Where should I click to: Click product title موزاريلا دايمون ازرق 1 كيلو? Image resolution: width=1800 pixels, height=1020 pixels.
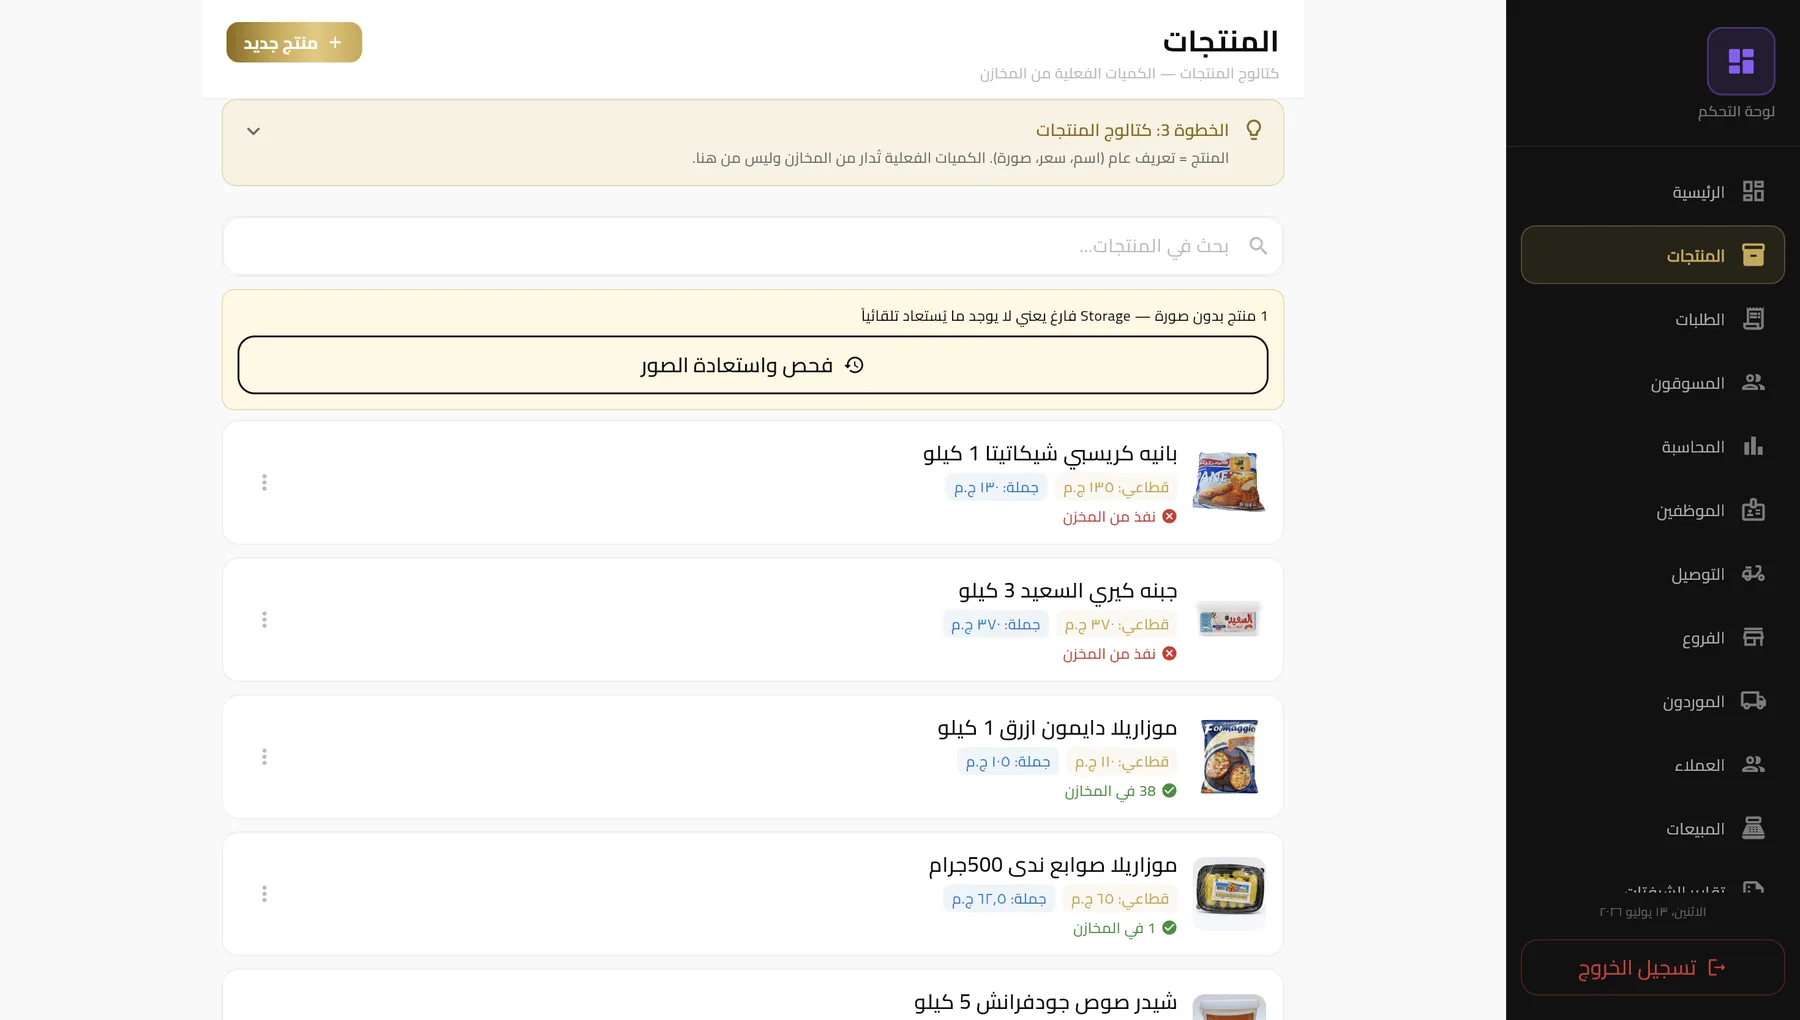1057,728
